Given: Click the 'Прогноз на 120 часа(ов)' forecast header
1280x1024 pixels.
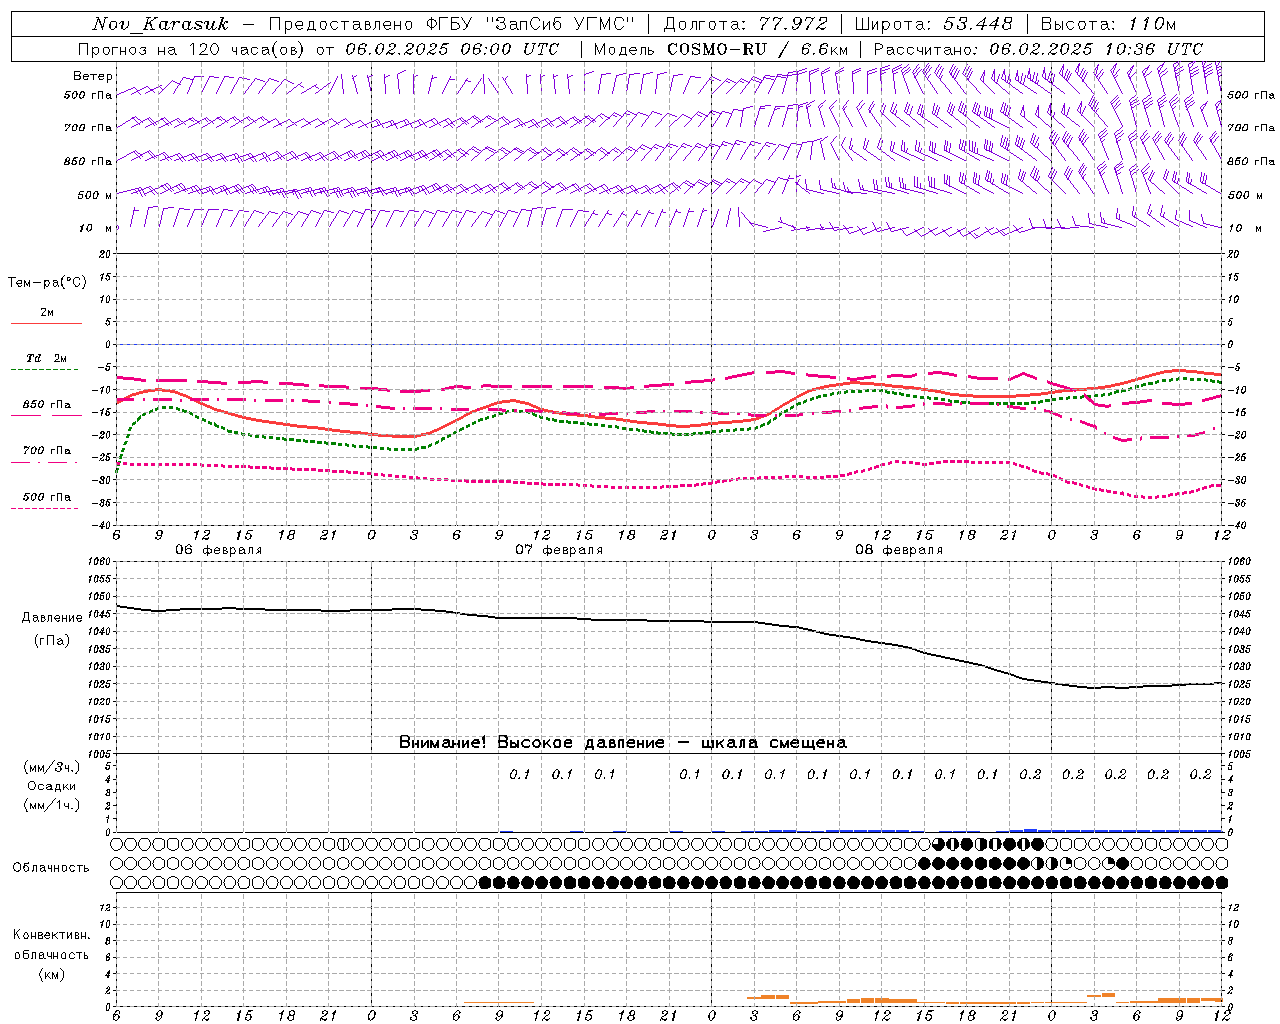Looking at the screenshot, I should 193,49.
